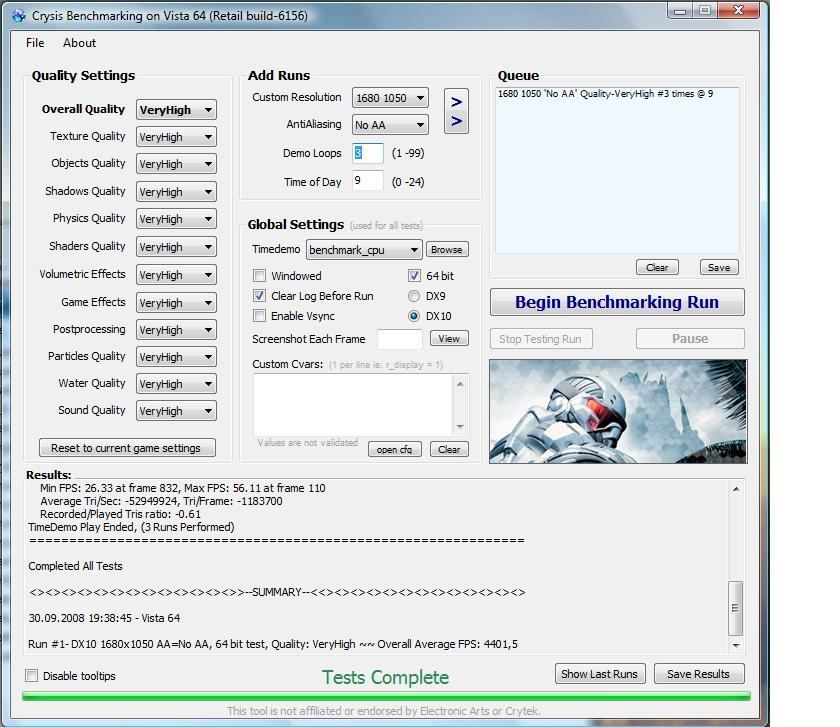Open Postprocessing quality dropdown
This screenshot has height=727, width=840.
pyautogui.click(x=176, y=330)
